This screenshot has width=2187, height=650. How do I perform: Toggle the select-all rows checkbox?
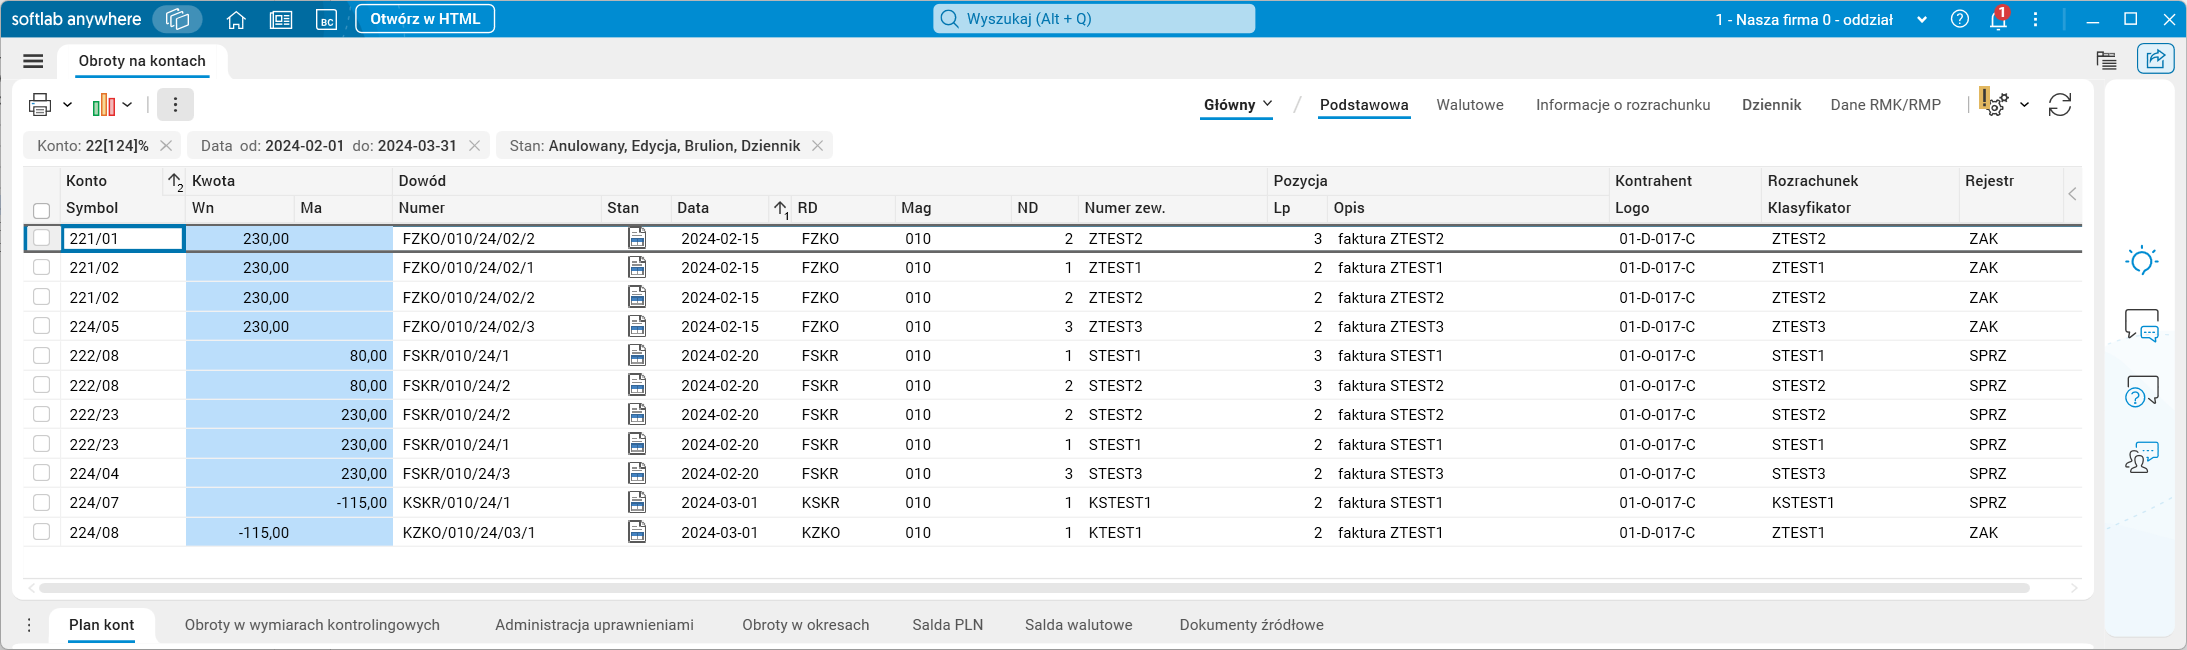[41, 210]
